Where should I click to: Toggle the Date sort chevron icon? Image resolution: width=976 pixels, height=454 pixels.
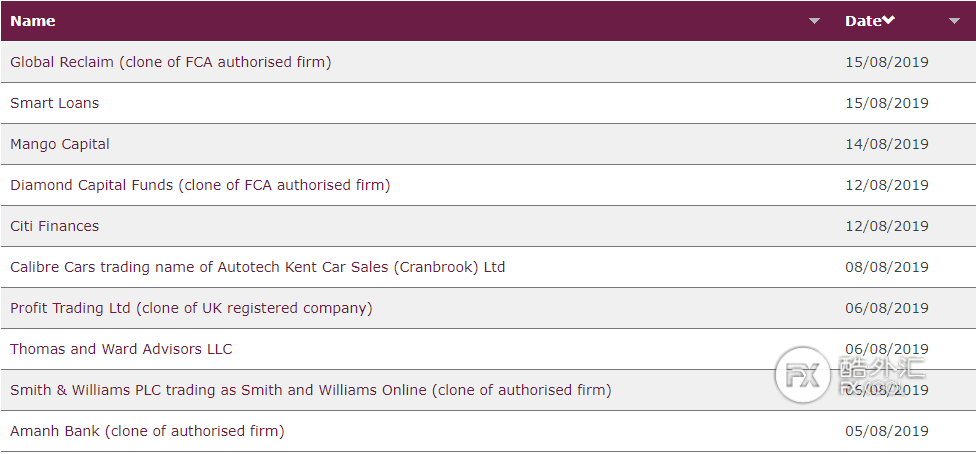[889, 21]
